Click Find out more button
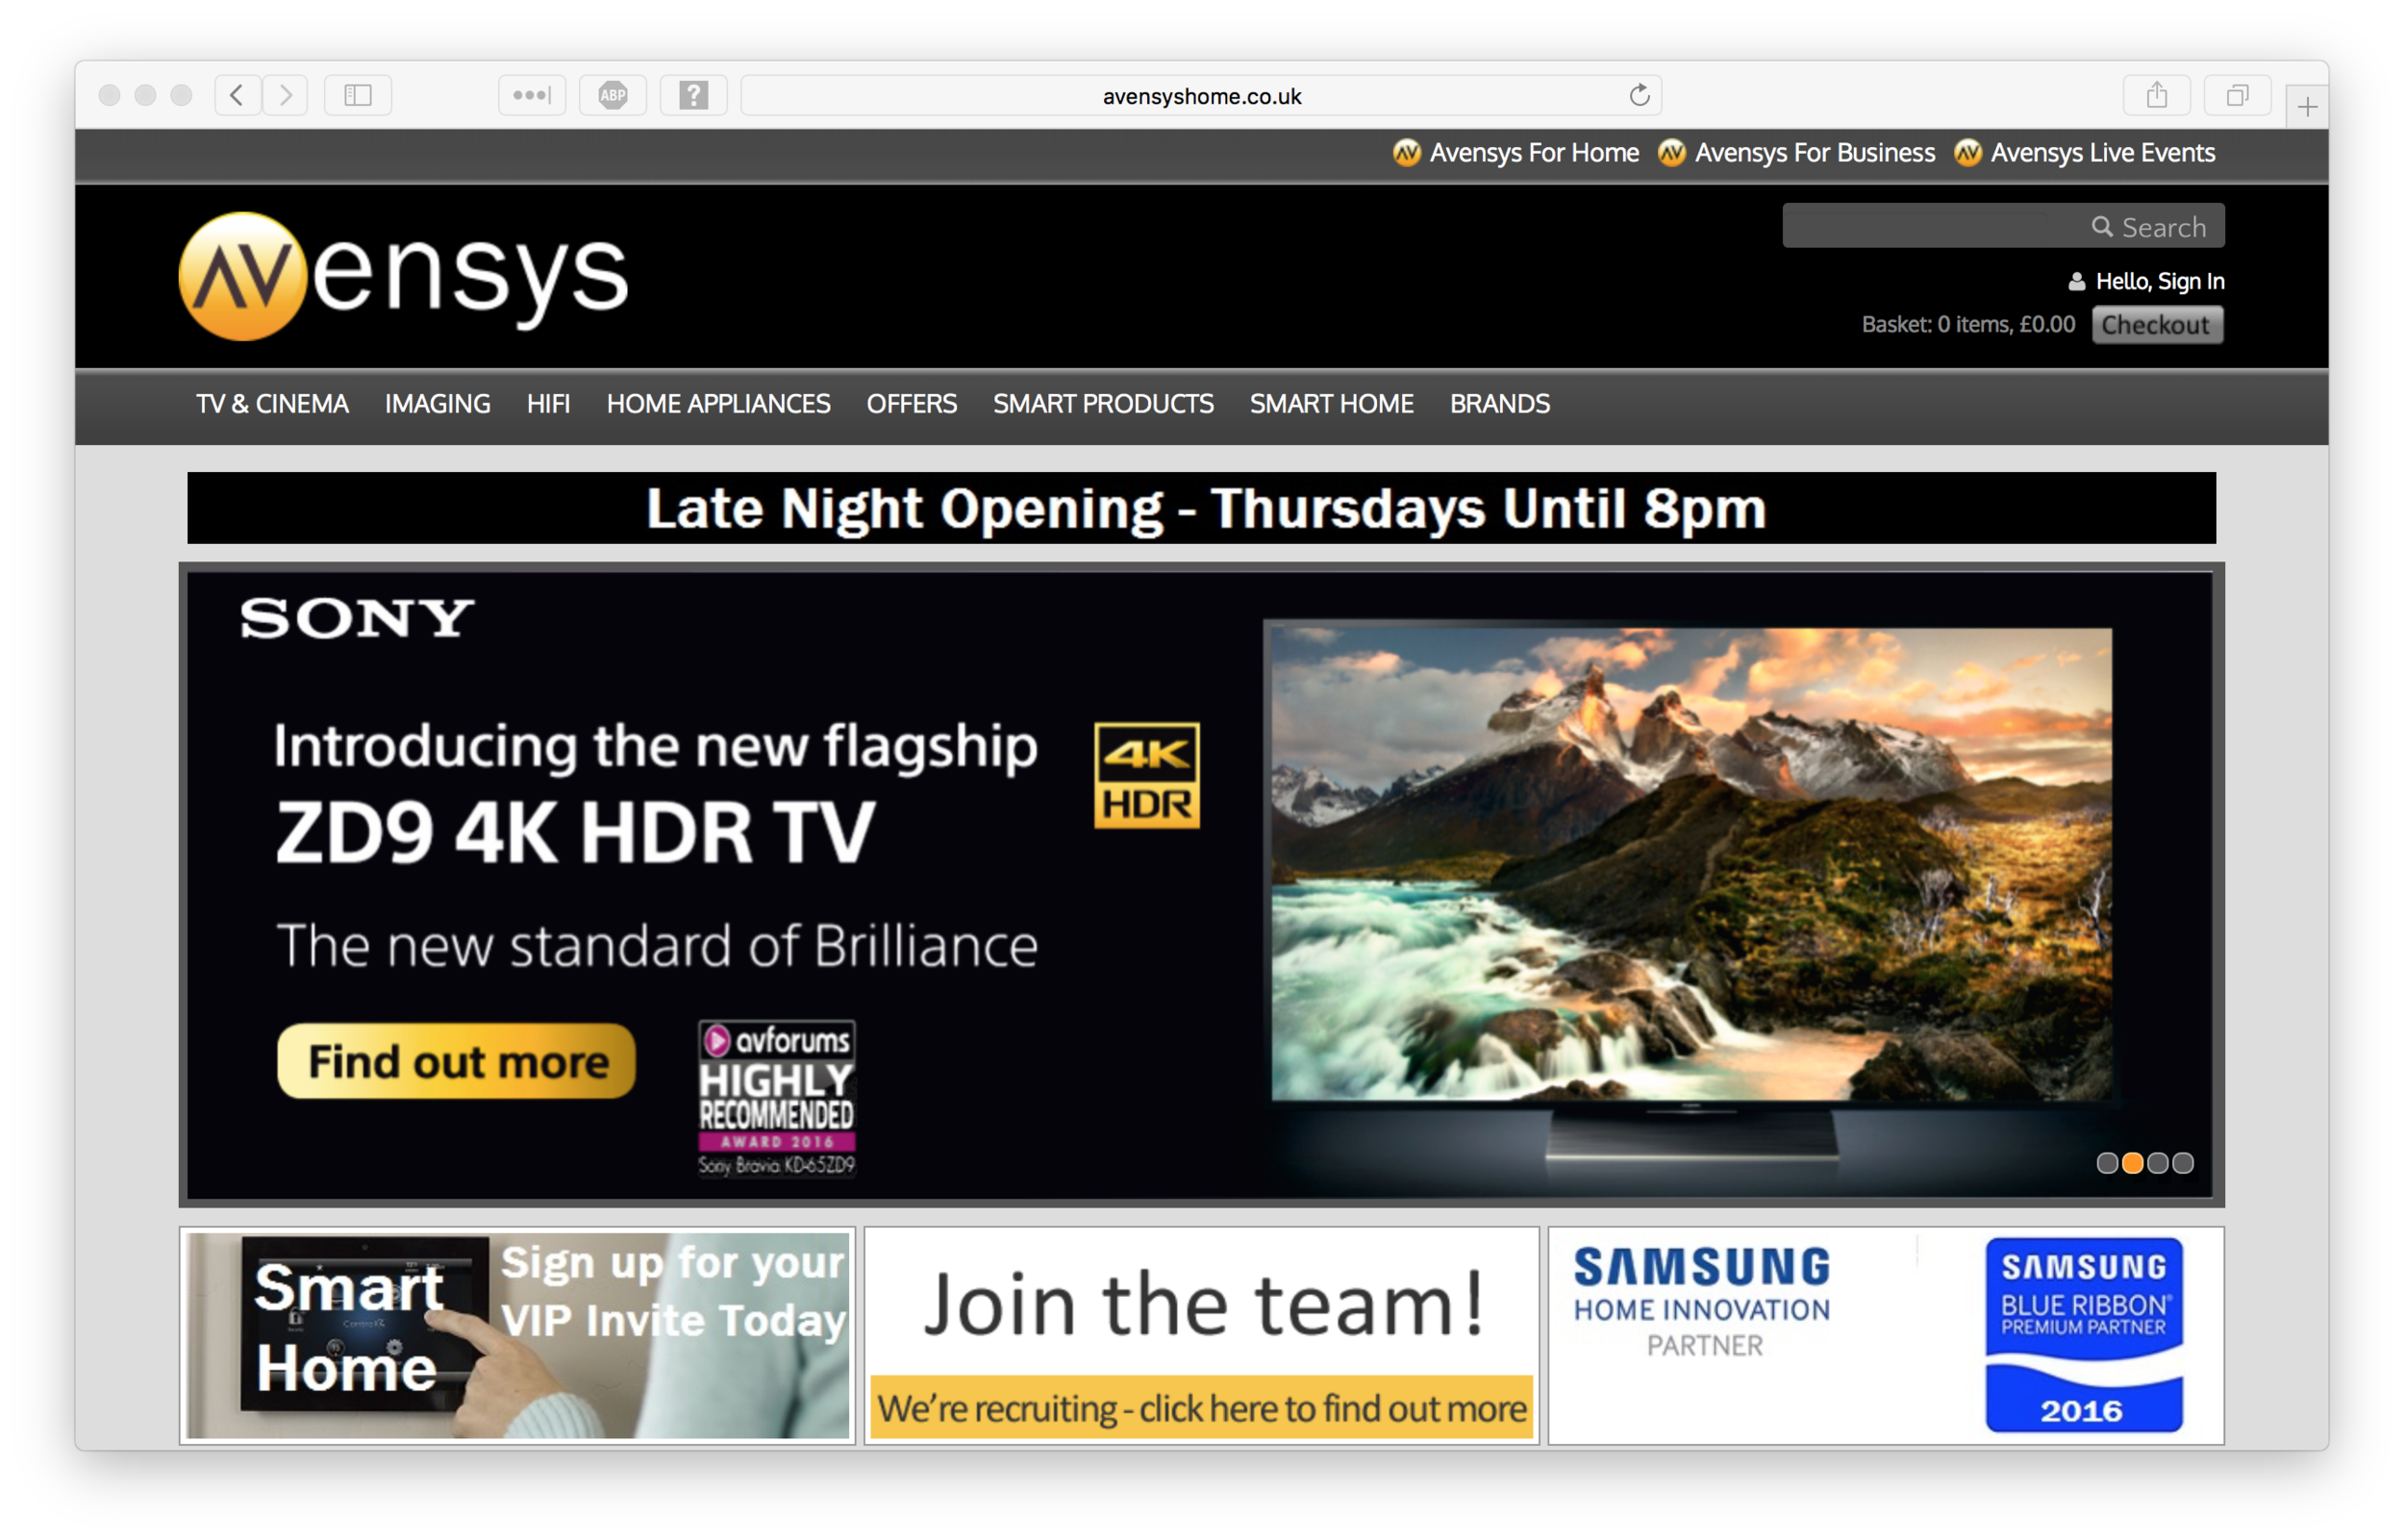This screenshot has width=2404, height=1540. click(457, 1061)
